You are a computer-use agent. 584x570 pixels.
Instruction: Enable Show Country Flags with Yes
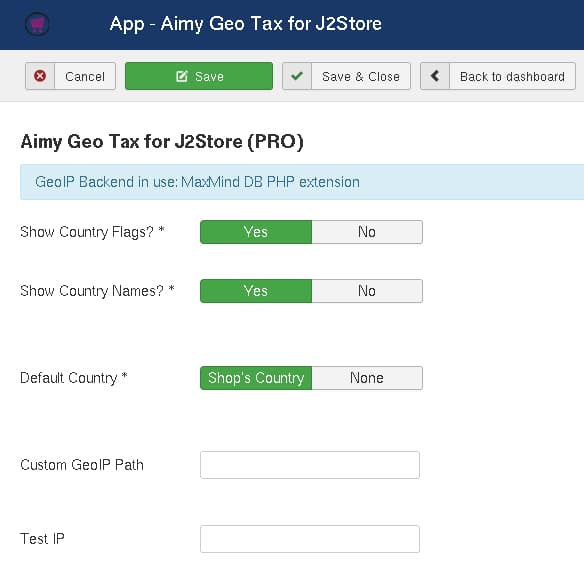pos(256,232)
